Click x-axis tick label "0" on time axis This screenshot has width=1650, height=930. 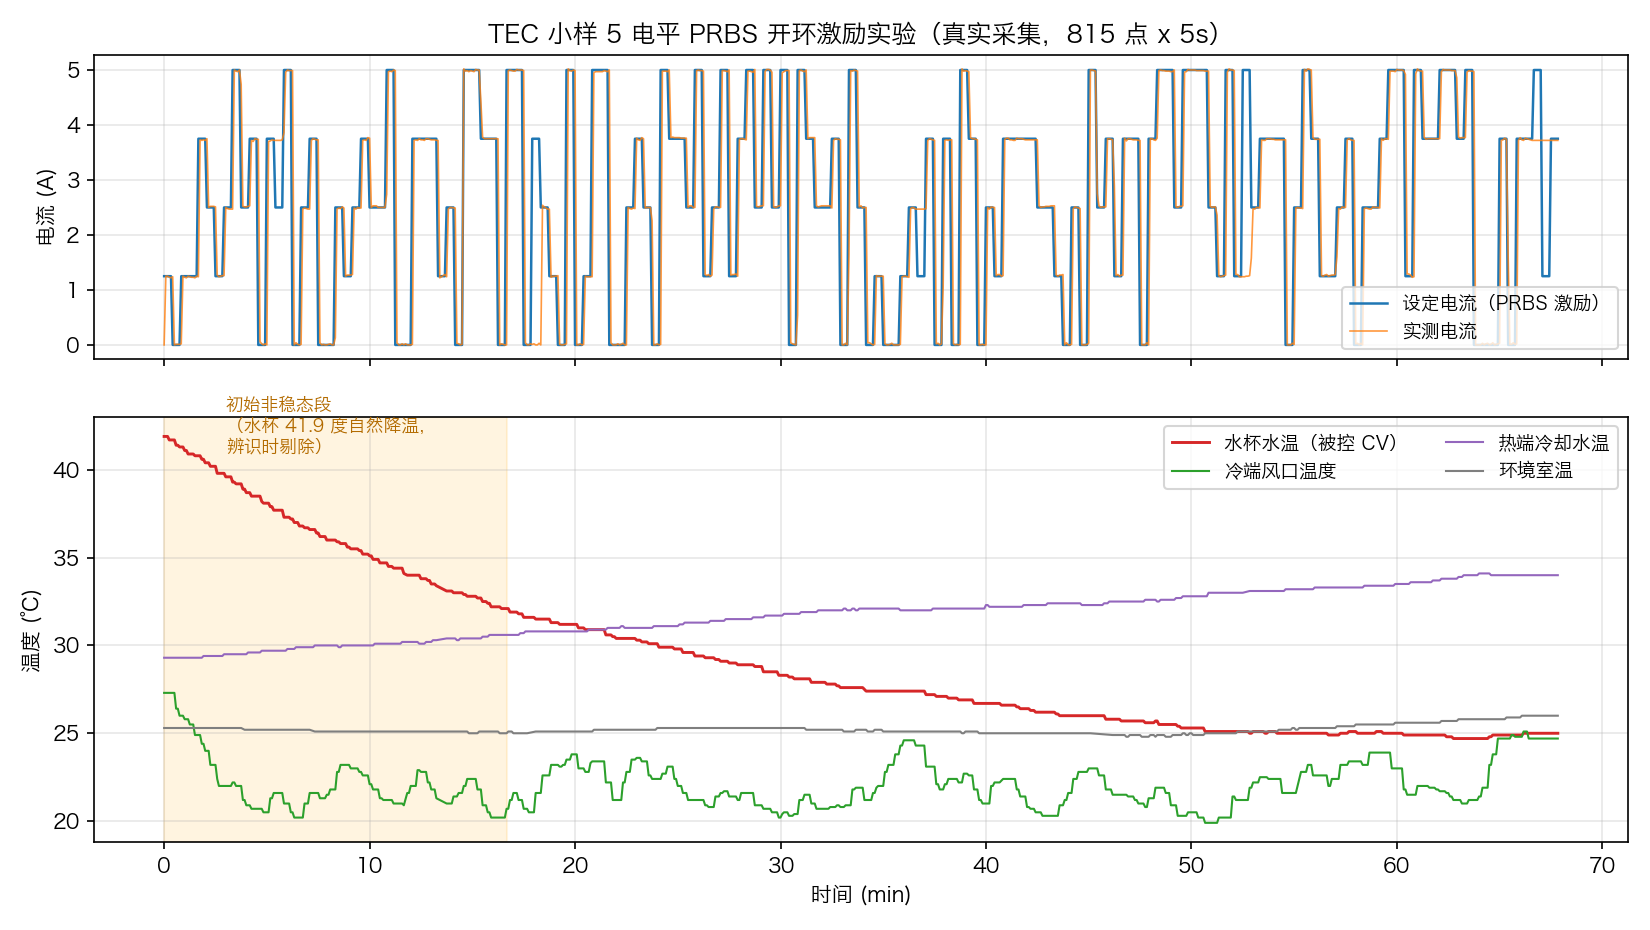tap(164, 866)
